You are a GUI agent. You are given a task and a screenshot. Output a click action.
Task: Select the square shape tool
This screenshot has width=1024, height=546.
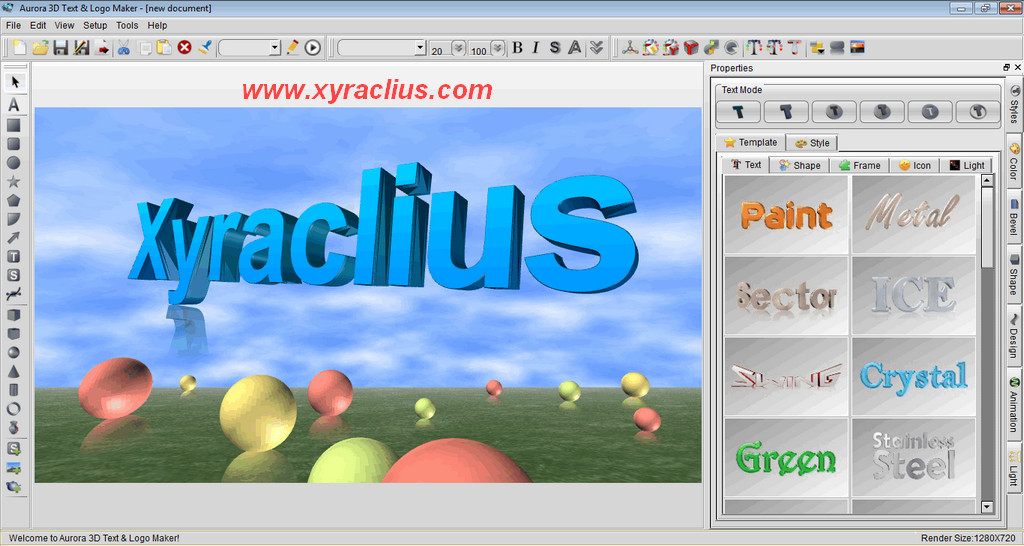[14, 125]
